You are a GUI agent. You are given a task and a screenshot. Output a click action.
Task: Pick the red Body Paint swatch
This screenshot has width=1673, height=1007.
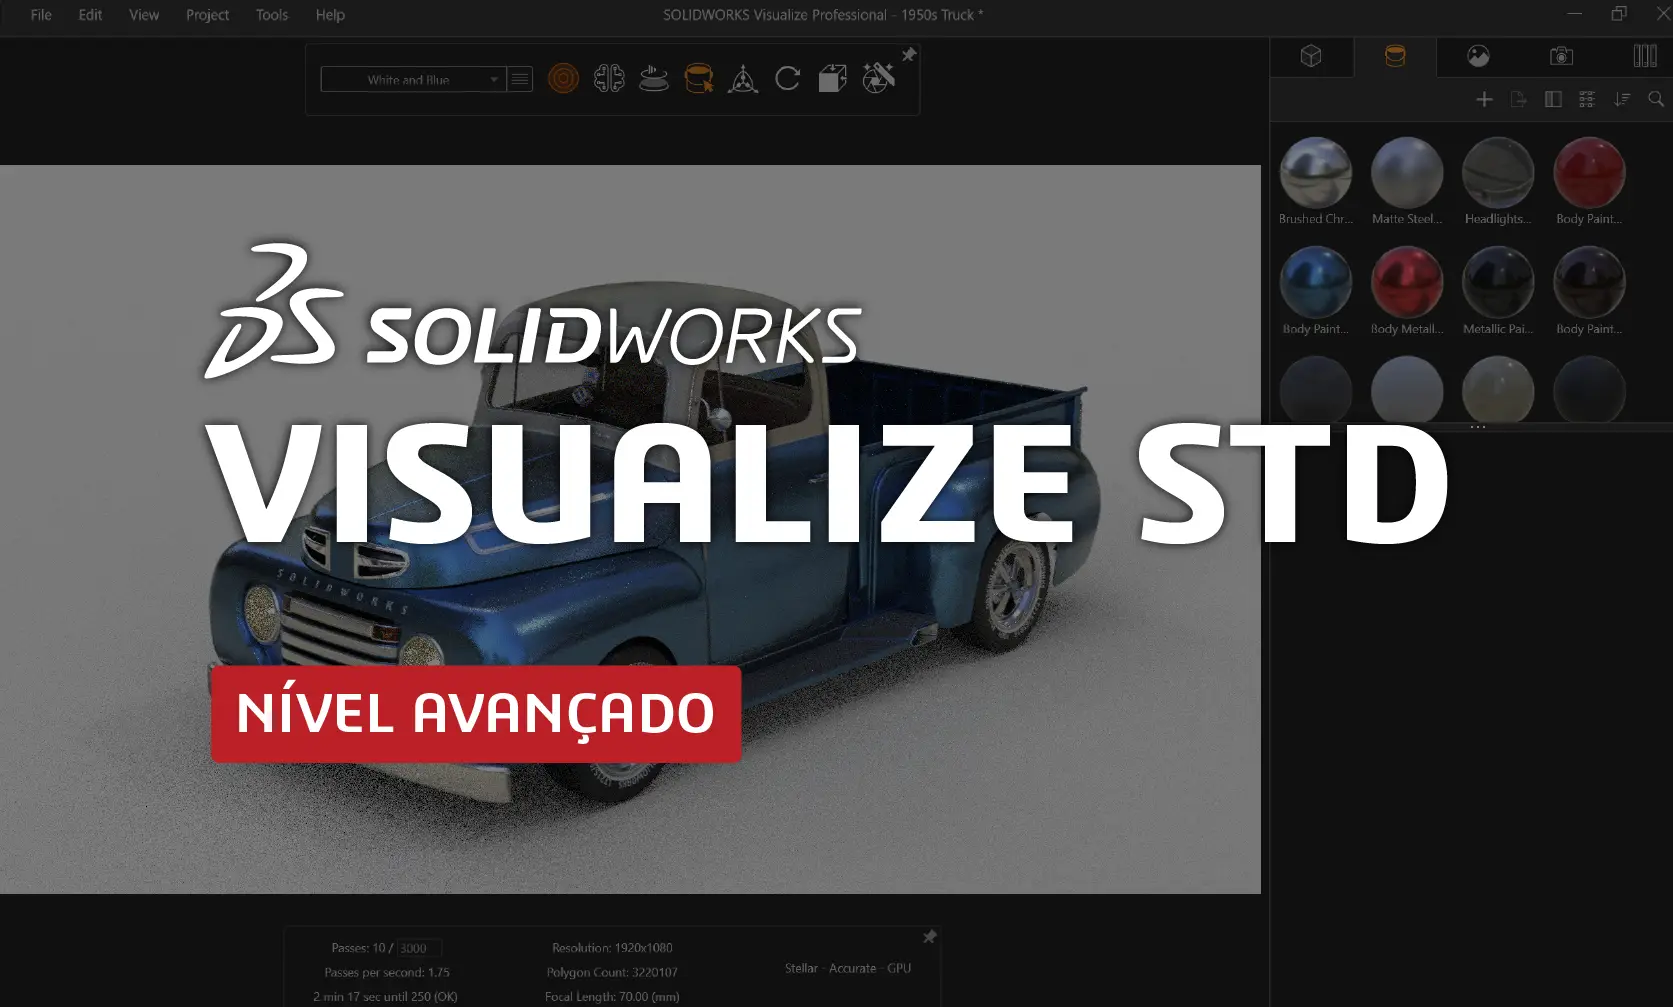(1589, 173)
